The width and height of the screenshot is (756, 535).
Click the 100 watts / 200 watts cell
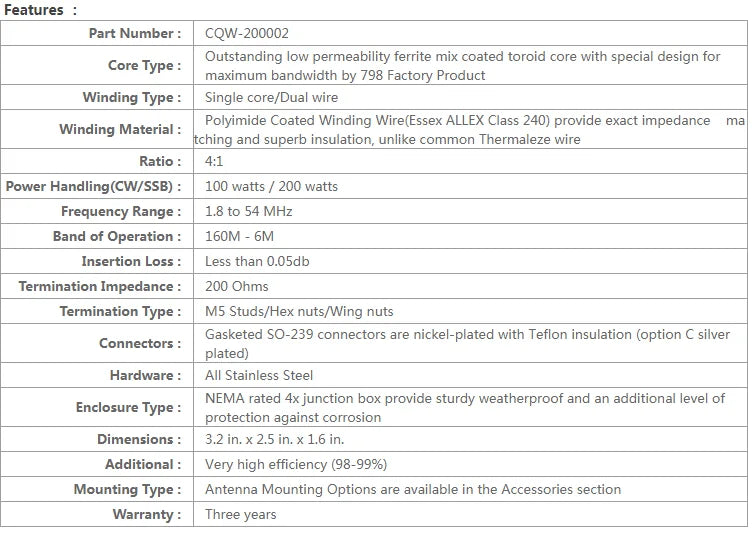tap(271, 186)
